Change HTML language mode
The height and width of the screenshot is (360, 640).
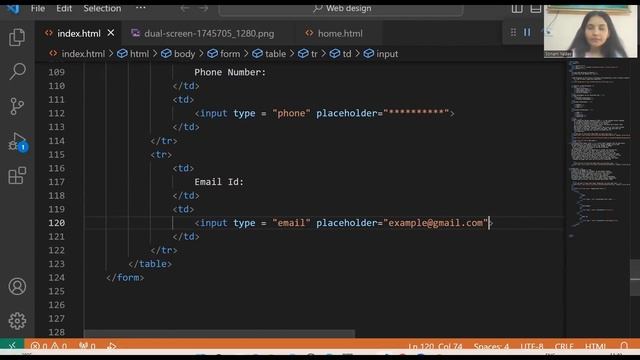[x=596, y=347]
